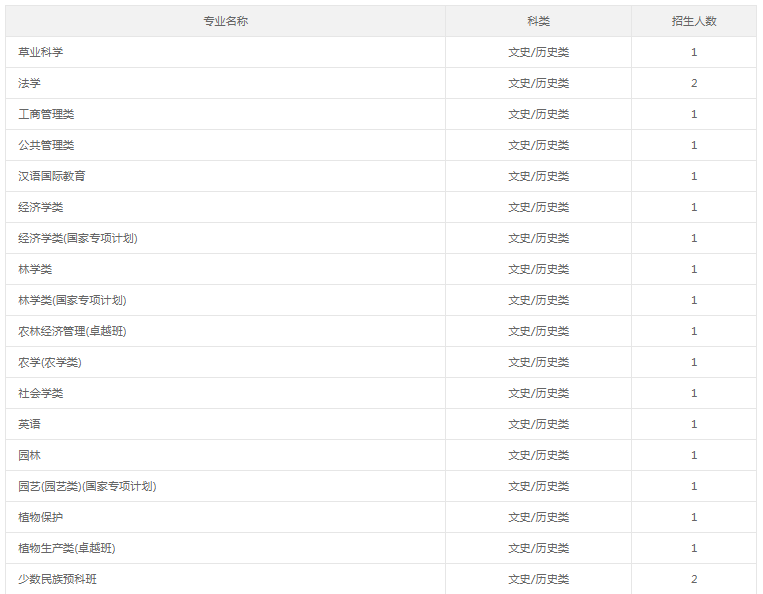Click the 科类 column header
The image size is (763, 594).
538,21
